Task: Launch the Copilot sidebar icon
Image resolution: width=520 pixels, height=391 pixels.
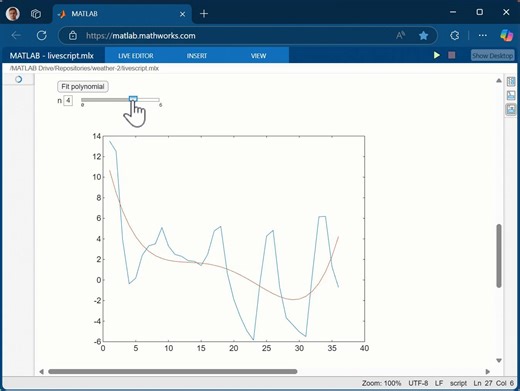Action: pyautogui.click(x=506, y=35)
